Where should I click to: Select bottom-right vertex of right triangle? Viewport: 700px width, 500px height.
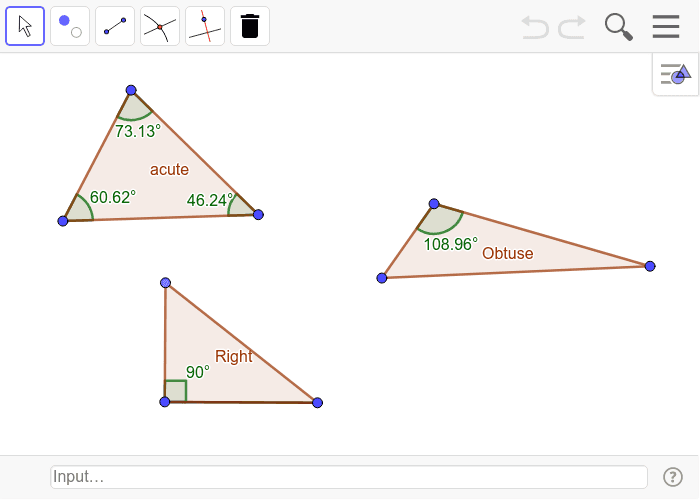pos(317,403)
